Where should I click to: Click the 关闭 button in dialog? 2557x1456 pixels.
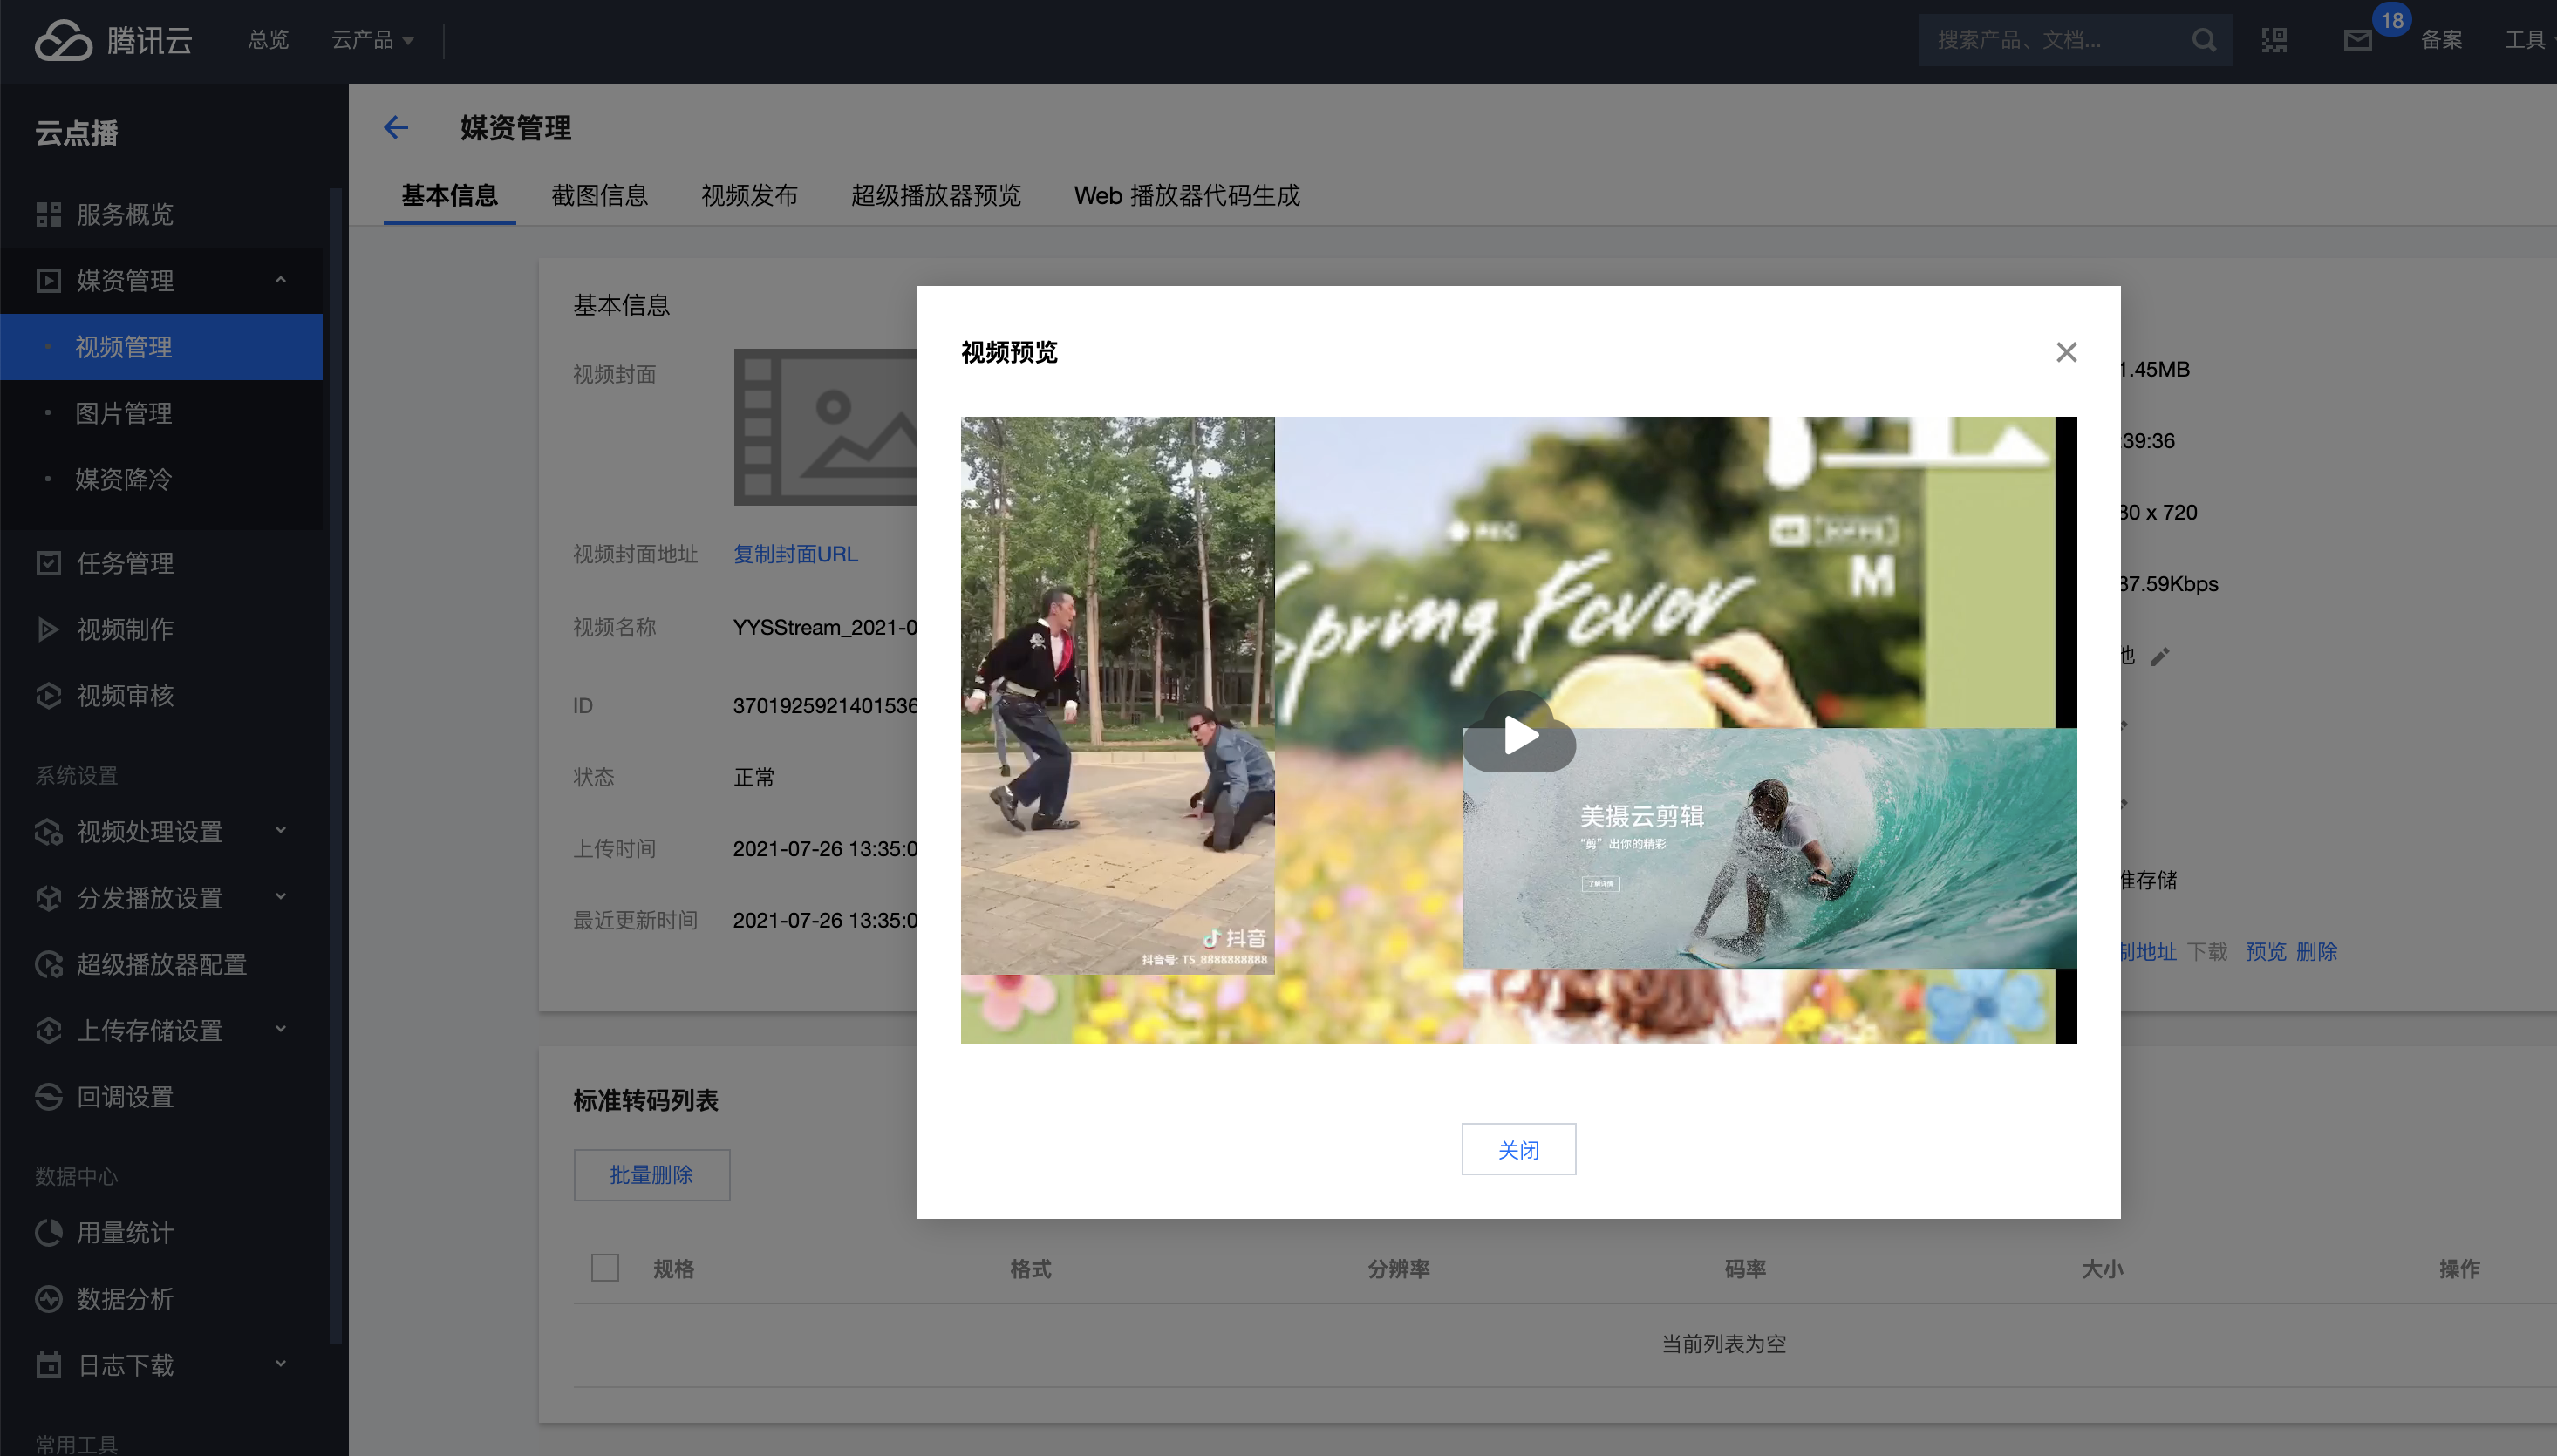point(1517,1149)
